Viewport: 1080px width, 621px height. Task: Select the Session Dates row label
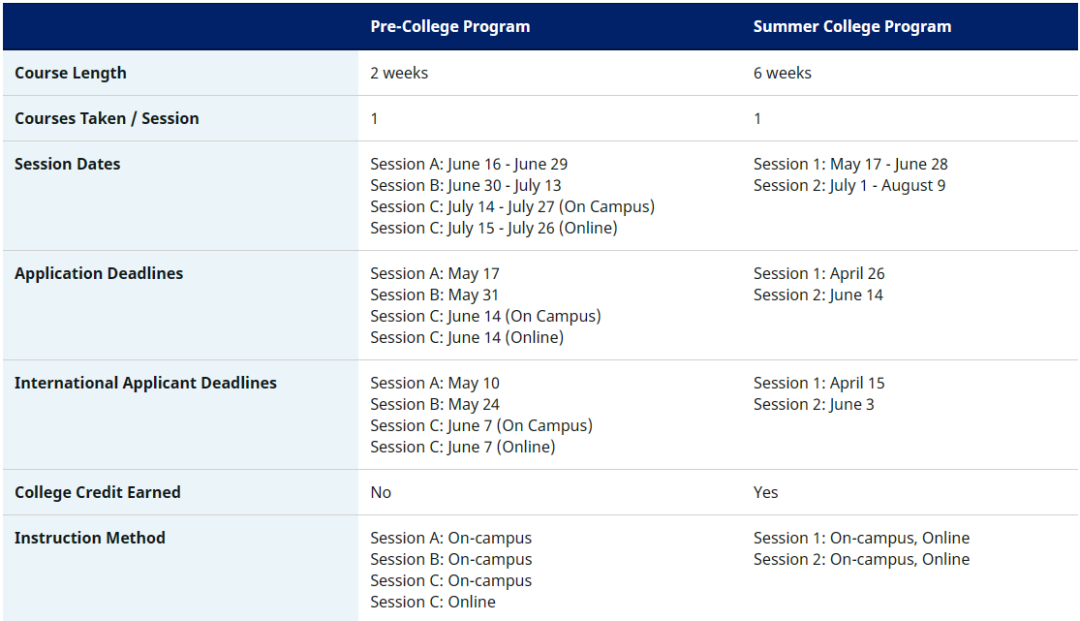point(68,164)
